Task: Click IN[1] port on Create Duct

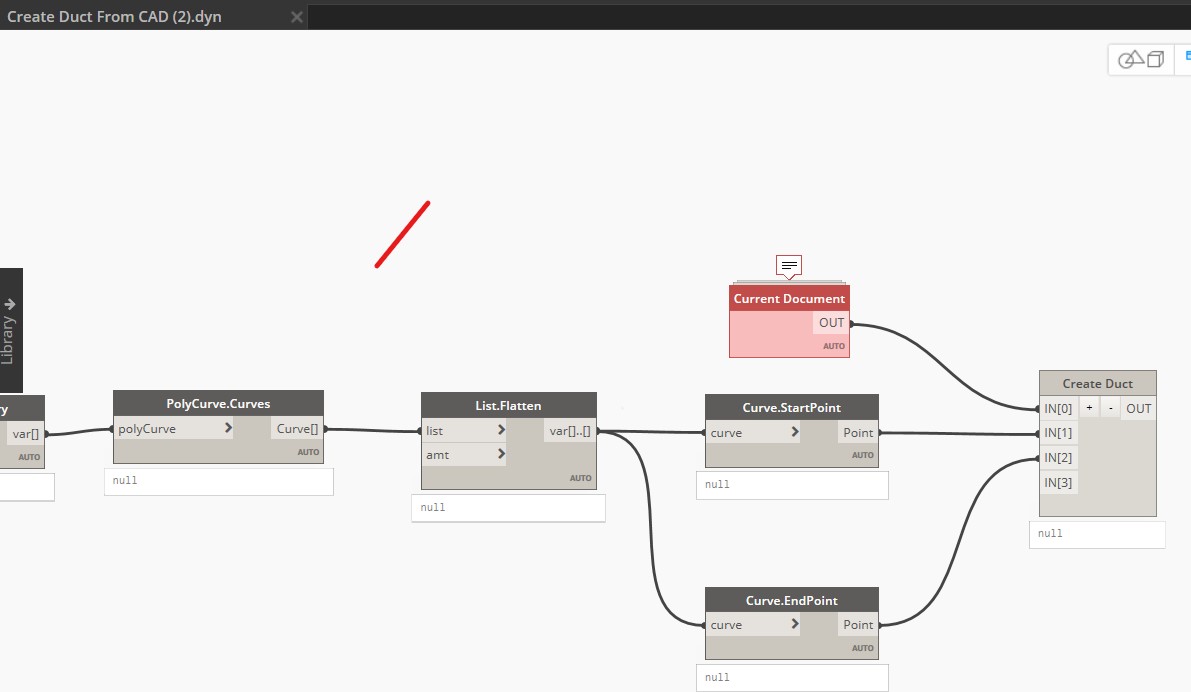Action: pos(1058,433)
